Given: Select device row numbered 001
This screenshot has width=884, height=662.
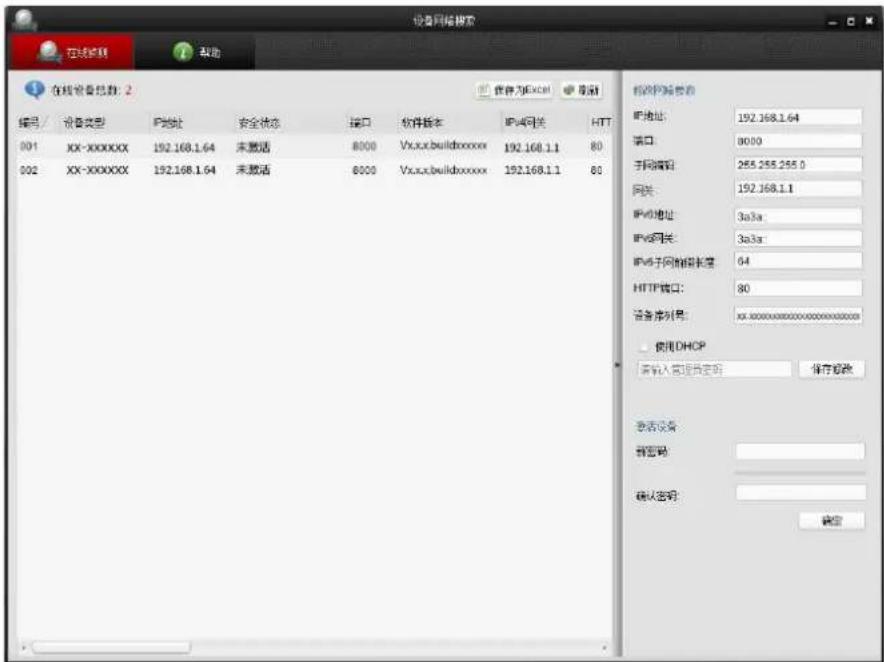Looking at the screenshot, I should 315,147.
